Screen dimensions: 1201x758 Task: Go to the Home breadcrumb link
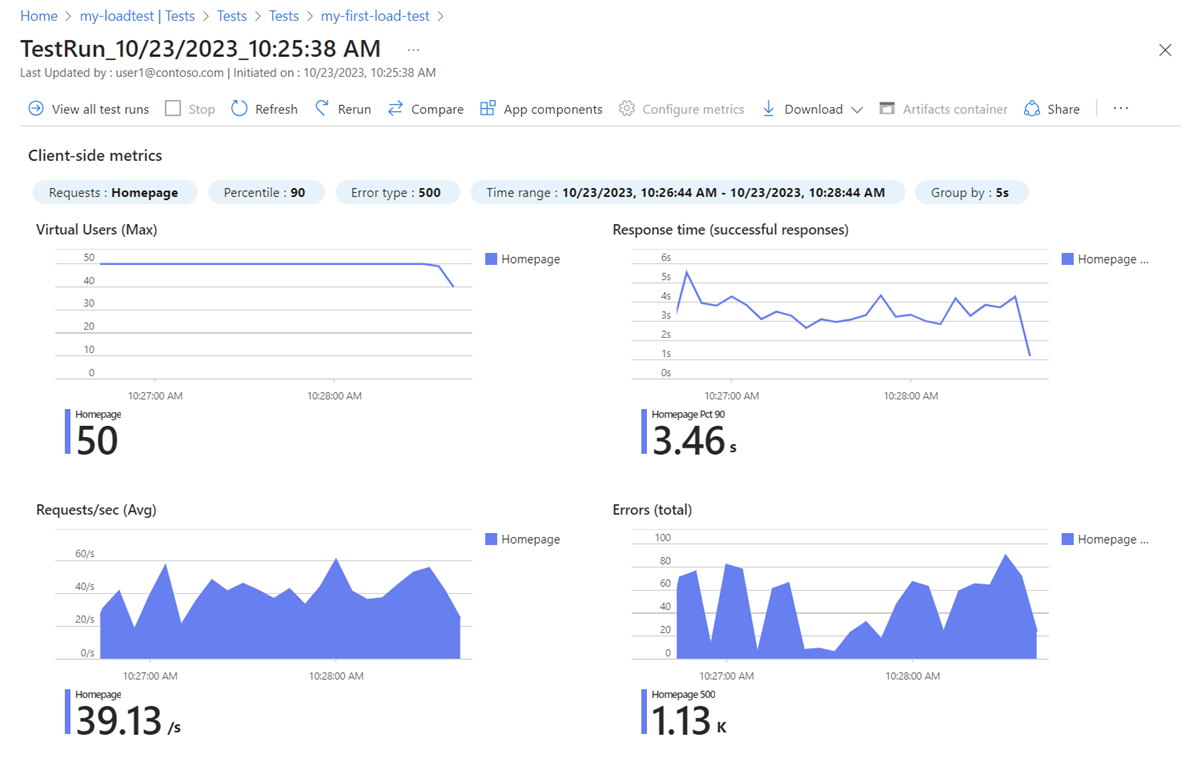pos(39,16)
